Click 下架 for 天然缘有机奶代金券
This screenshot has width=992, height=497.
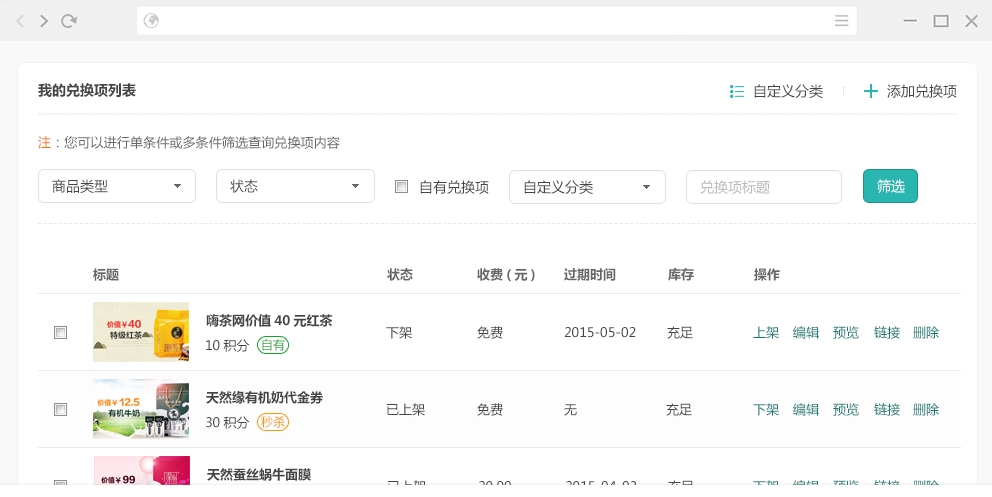pyautogui.click(x=766, y=409)
